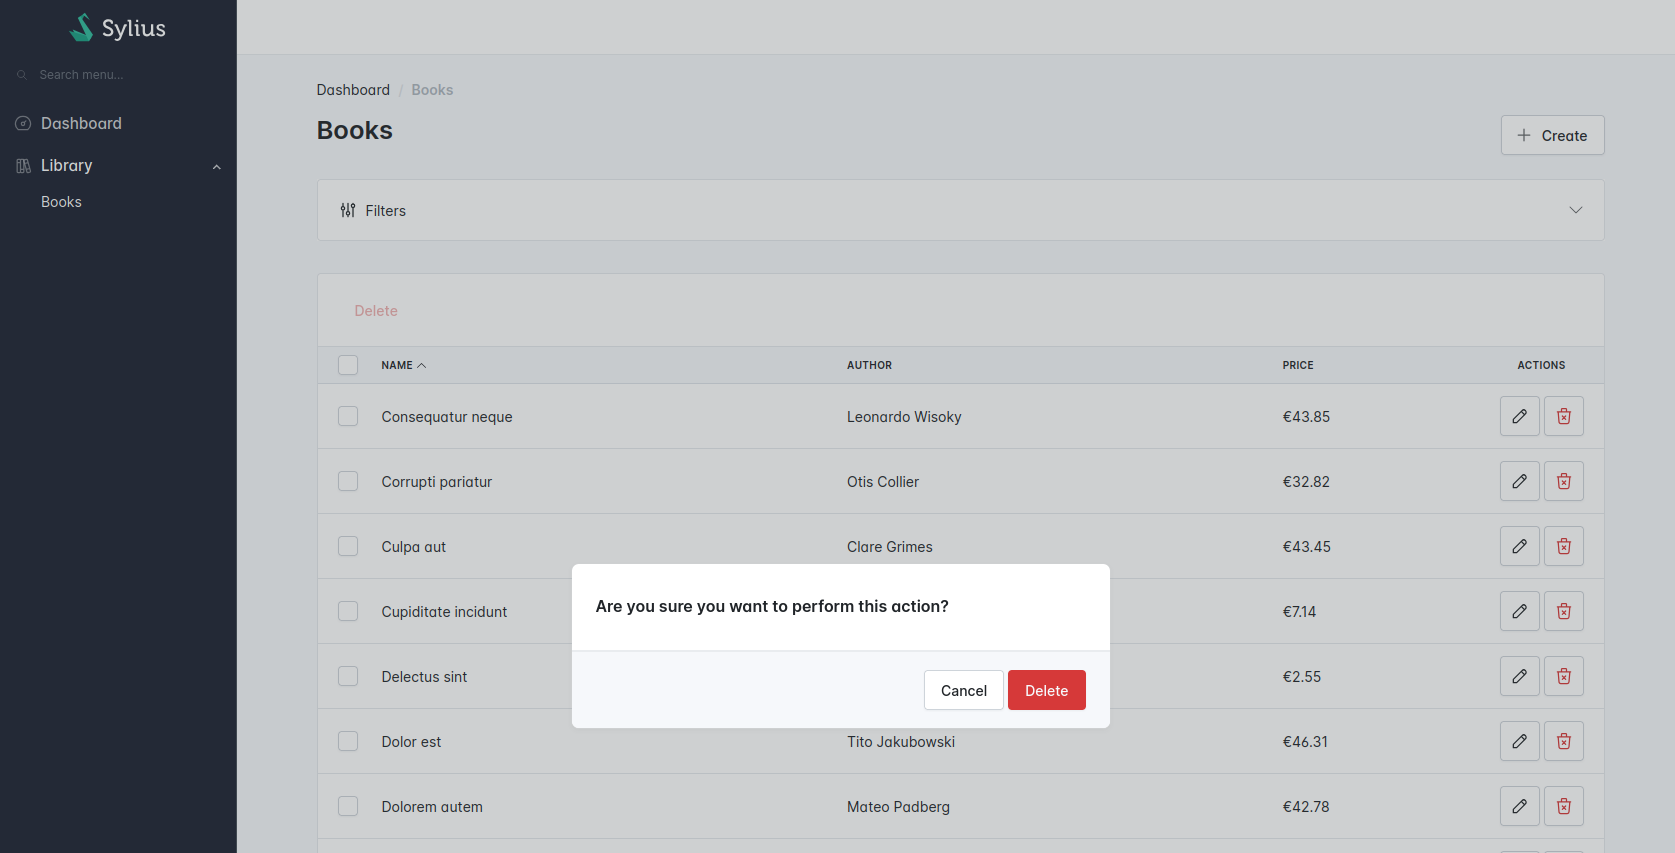Click price €7.14
This screenshot has height=853, width=1675.
pos(1299,612)
